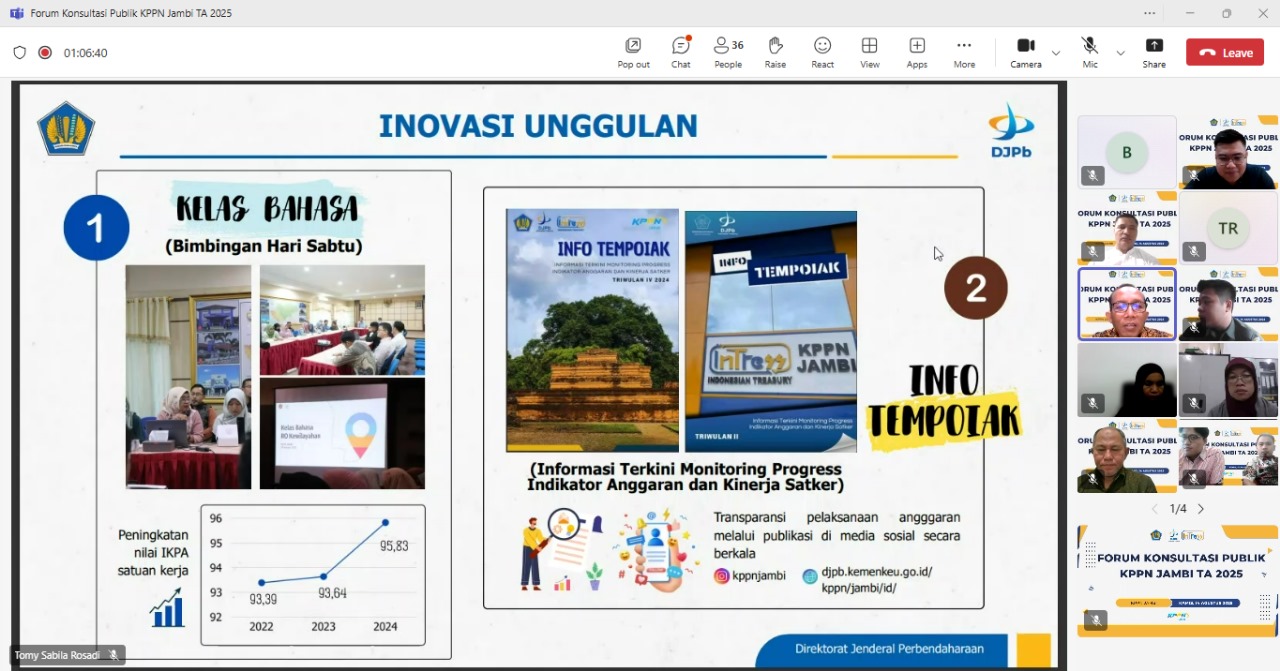
Task: Go to previous participant page
Action: pyautogui.click(x=1157, y=509)
